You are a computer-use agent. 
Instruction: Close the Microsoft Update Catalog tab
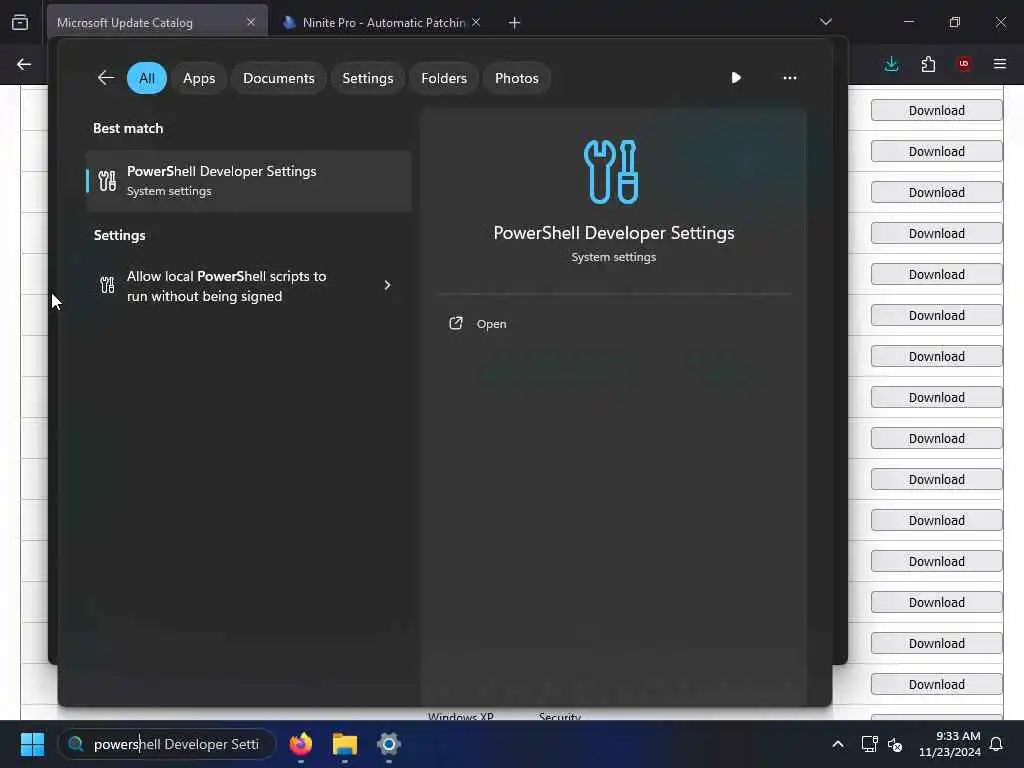251,22
